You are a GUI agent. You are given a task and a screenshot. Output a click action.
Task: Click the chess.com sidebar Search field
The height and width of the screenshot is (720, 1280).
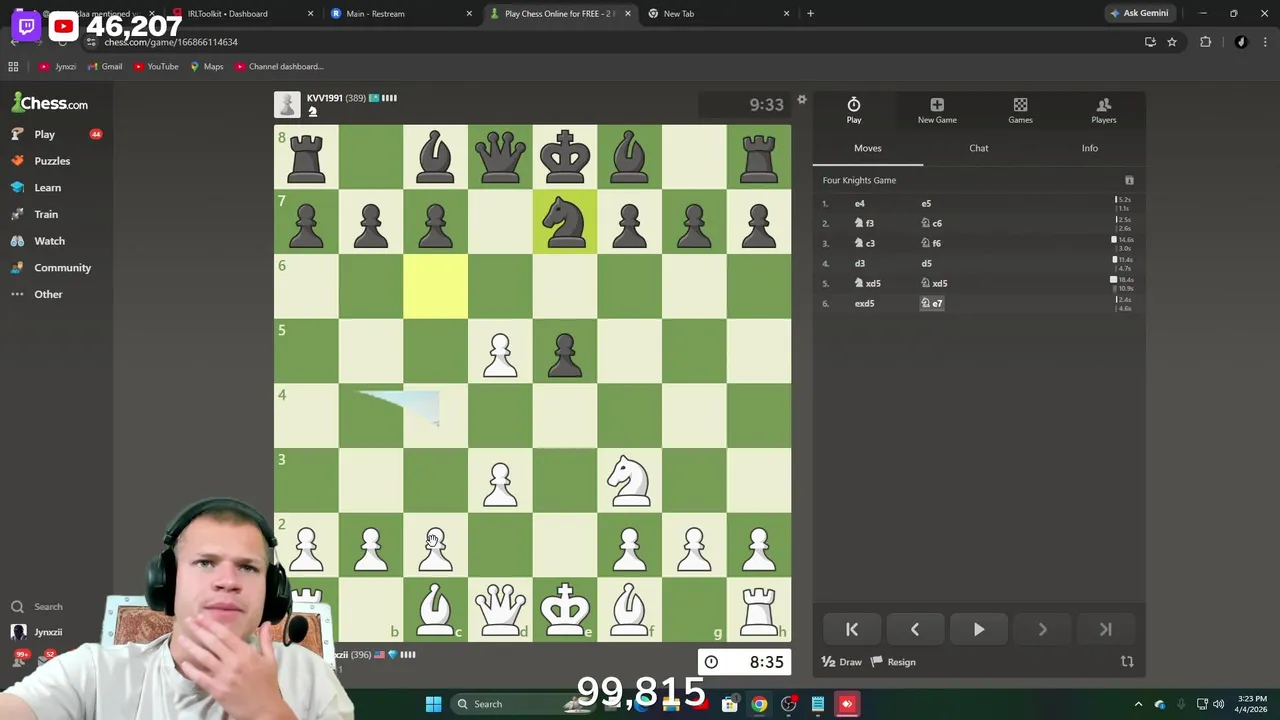click(48, 607)
